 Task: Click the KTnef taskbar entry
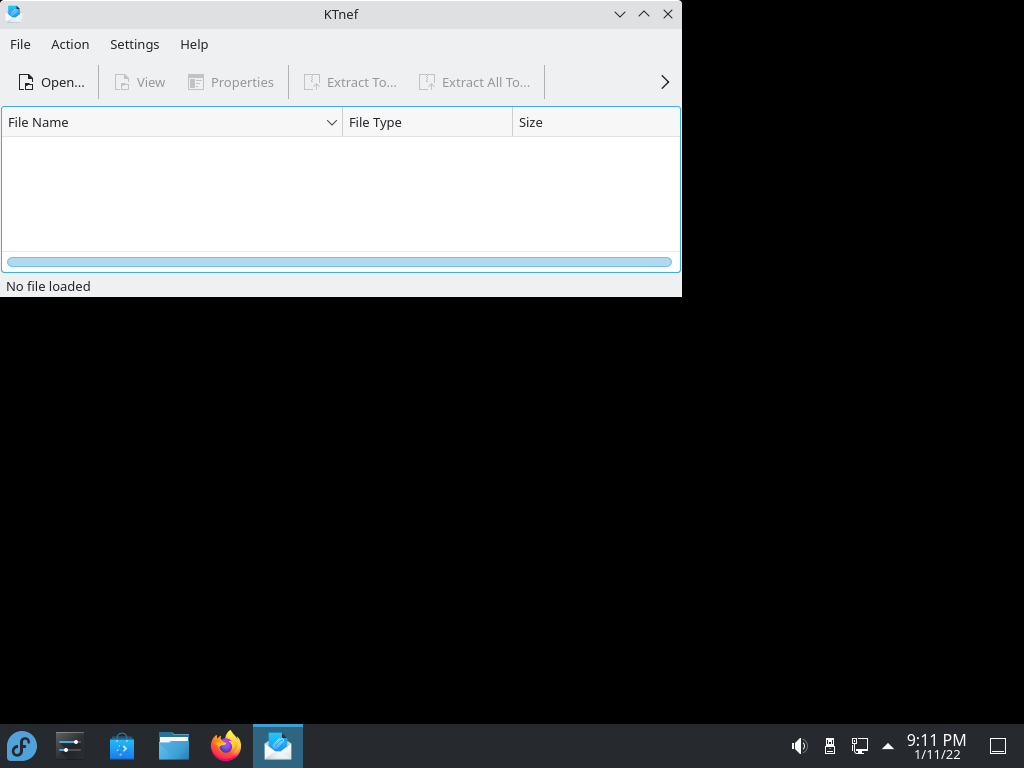(278, 746)
